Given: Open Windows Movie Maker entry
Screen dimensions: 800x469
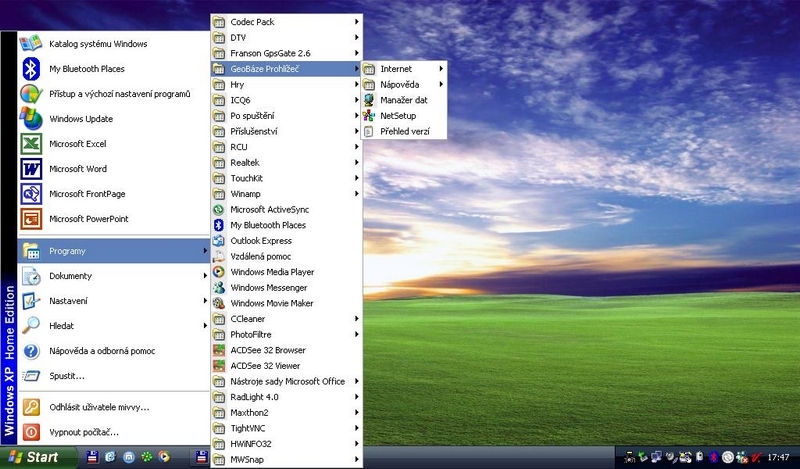Looking at the screenshot, I should (x=271, y=303).
